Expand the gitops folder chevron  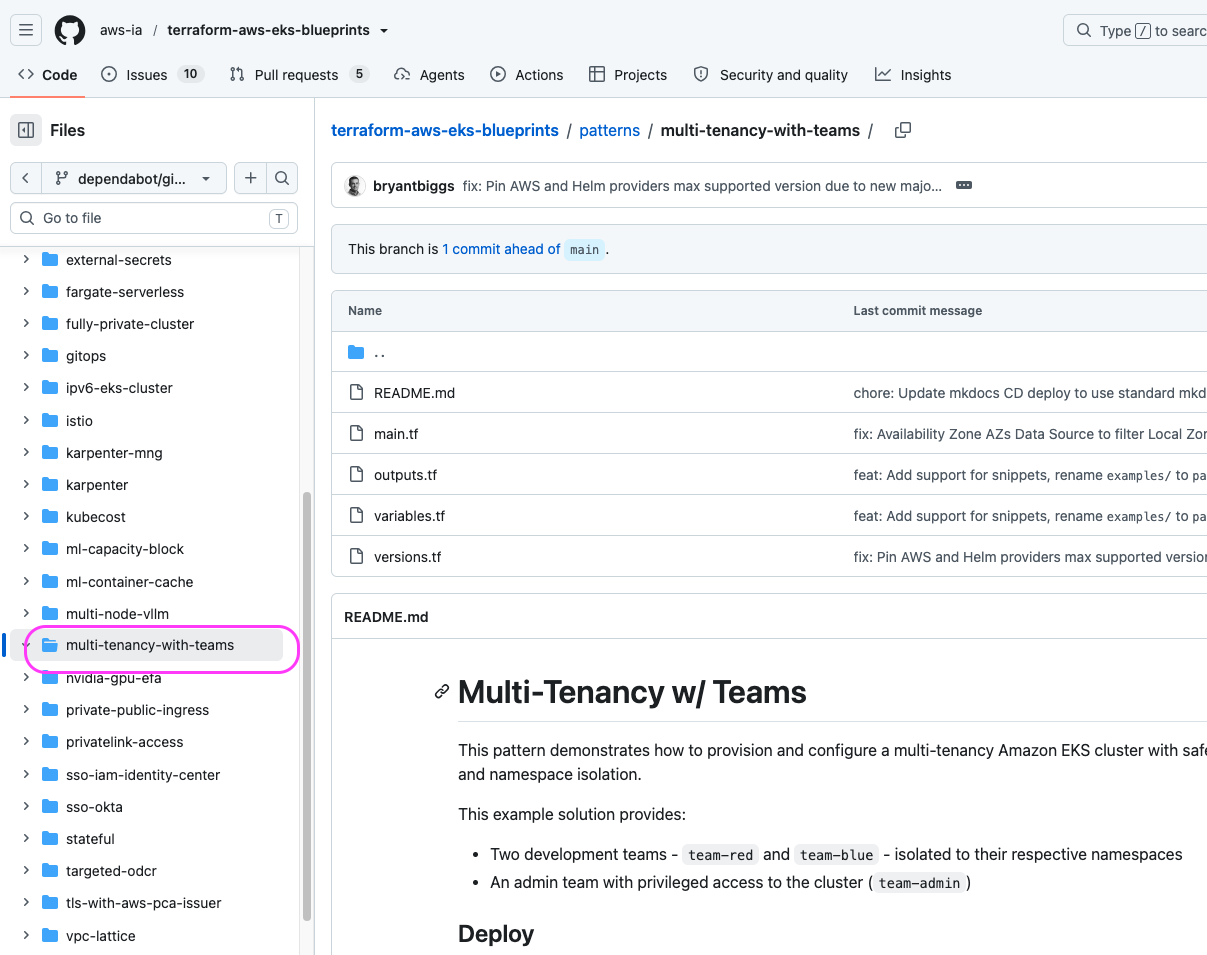click(26, 356)
